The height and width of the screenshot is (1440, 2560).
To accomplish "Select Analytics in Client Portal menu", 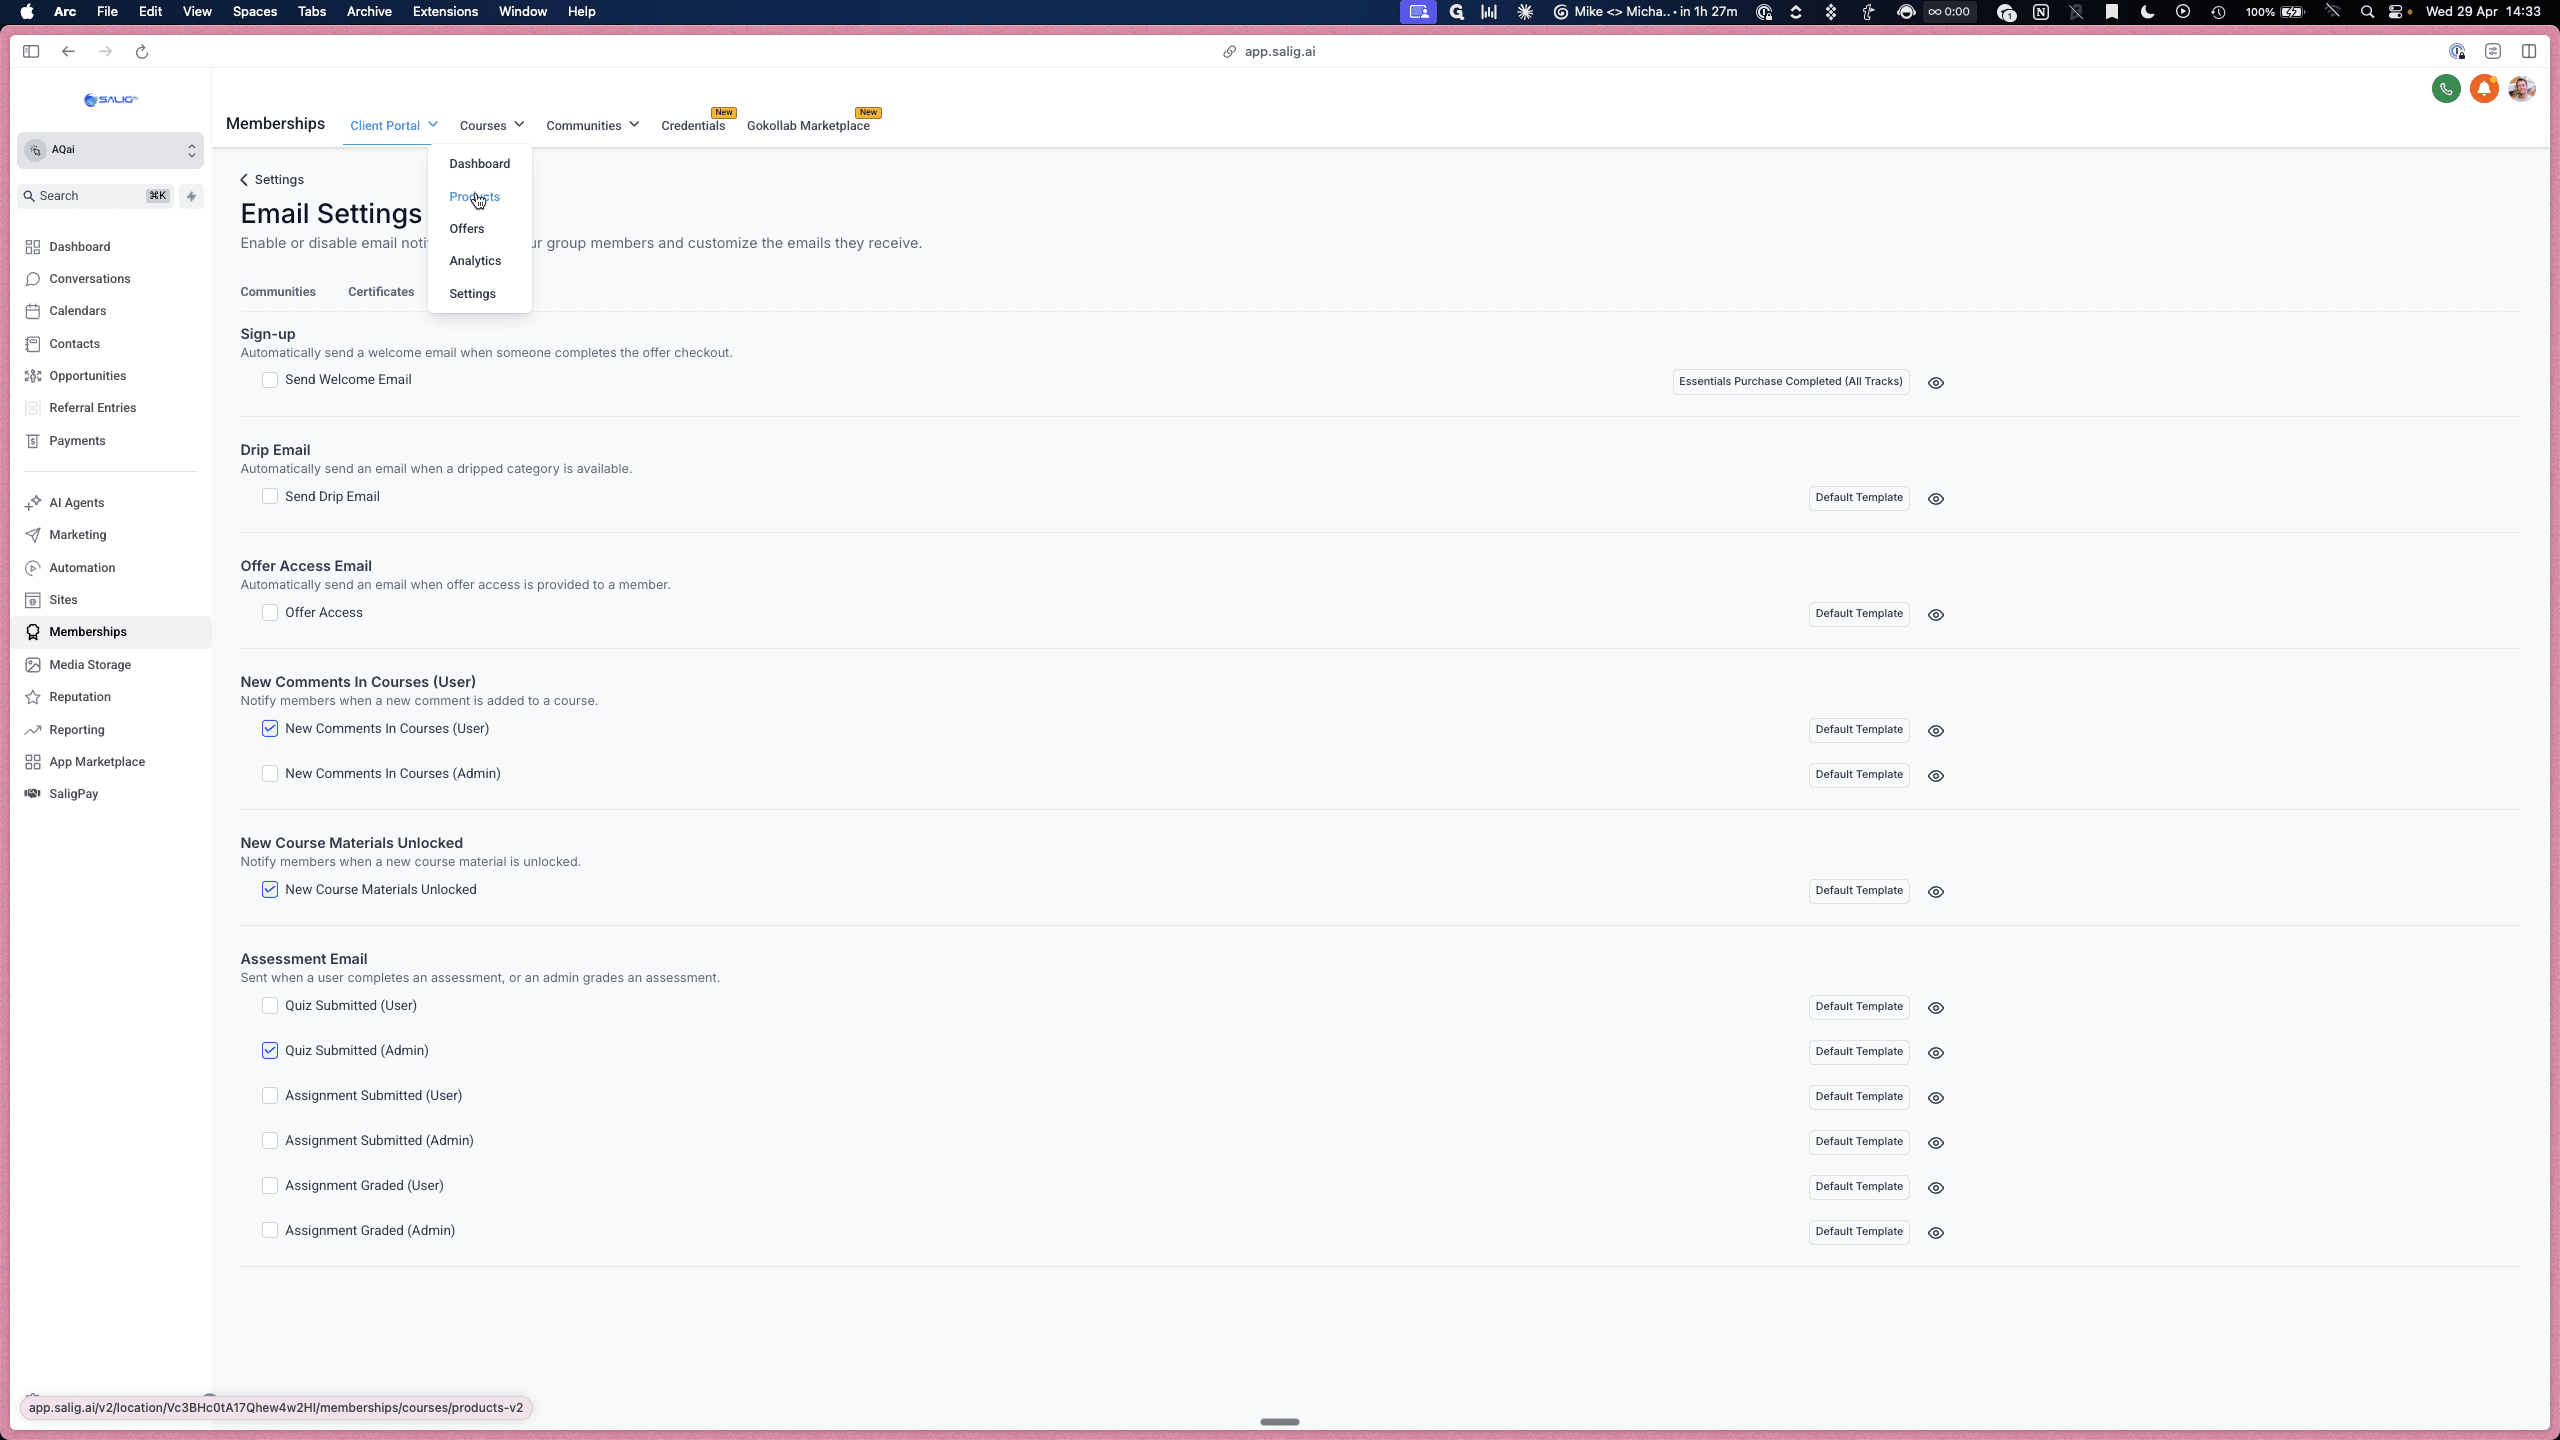I will tap(475, 261).
